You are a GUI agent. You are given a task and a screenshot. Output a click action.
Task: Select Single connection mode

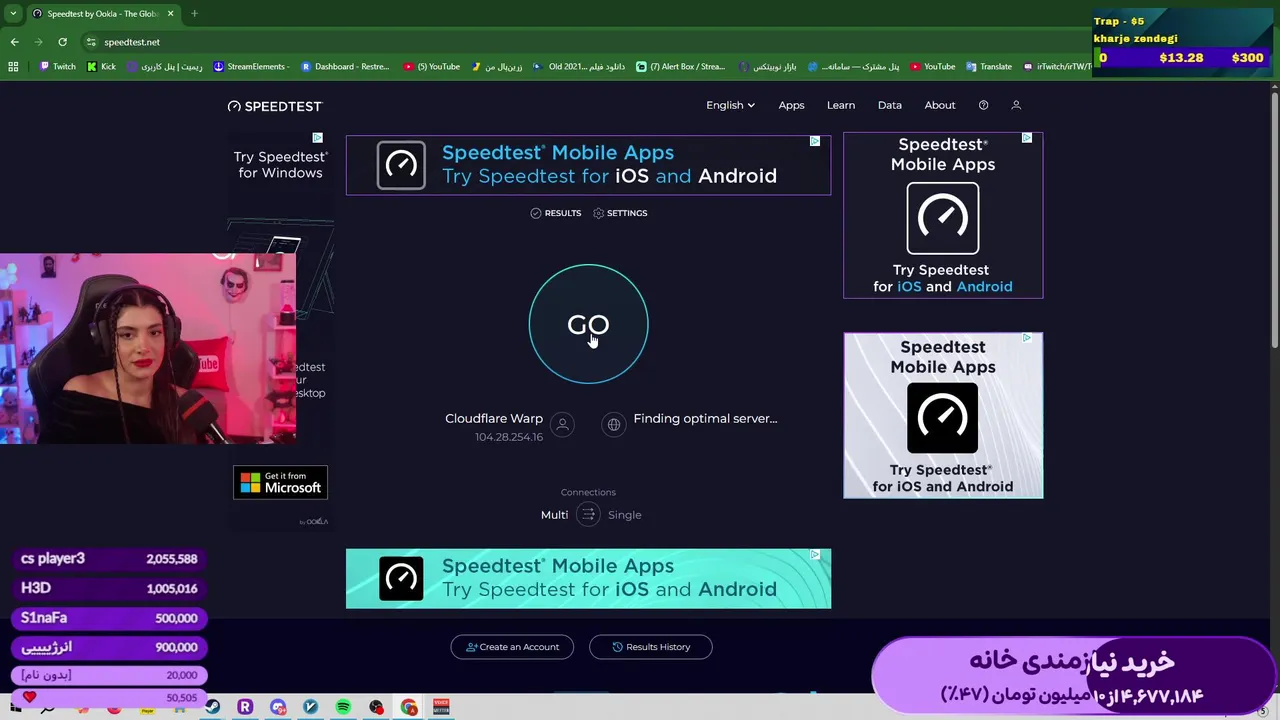coord(625,515)
